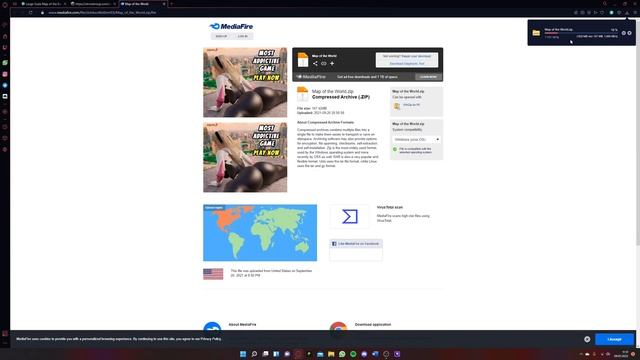Reload the page with the refresh icon
Image resolution: width=640 pixels, height=360 pixels.
31,13
